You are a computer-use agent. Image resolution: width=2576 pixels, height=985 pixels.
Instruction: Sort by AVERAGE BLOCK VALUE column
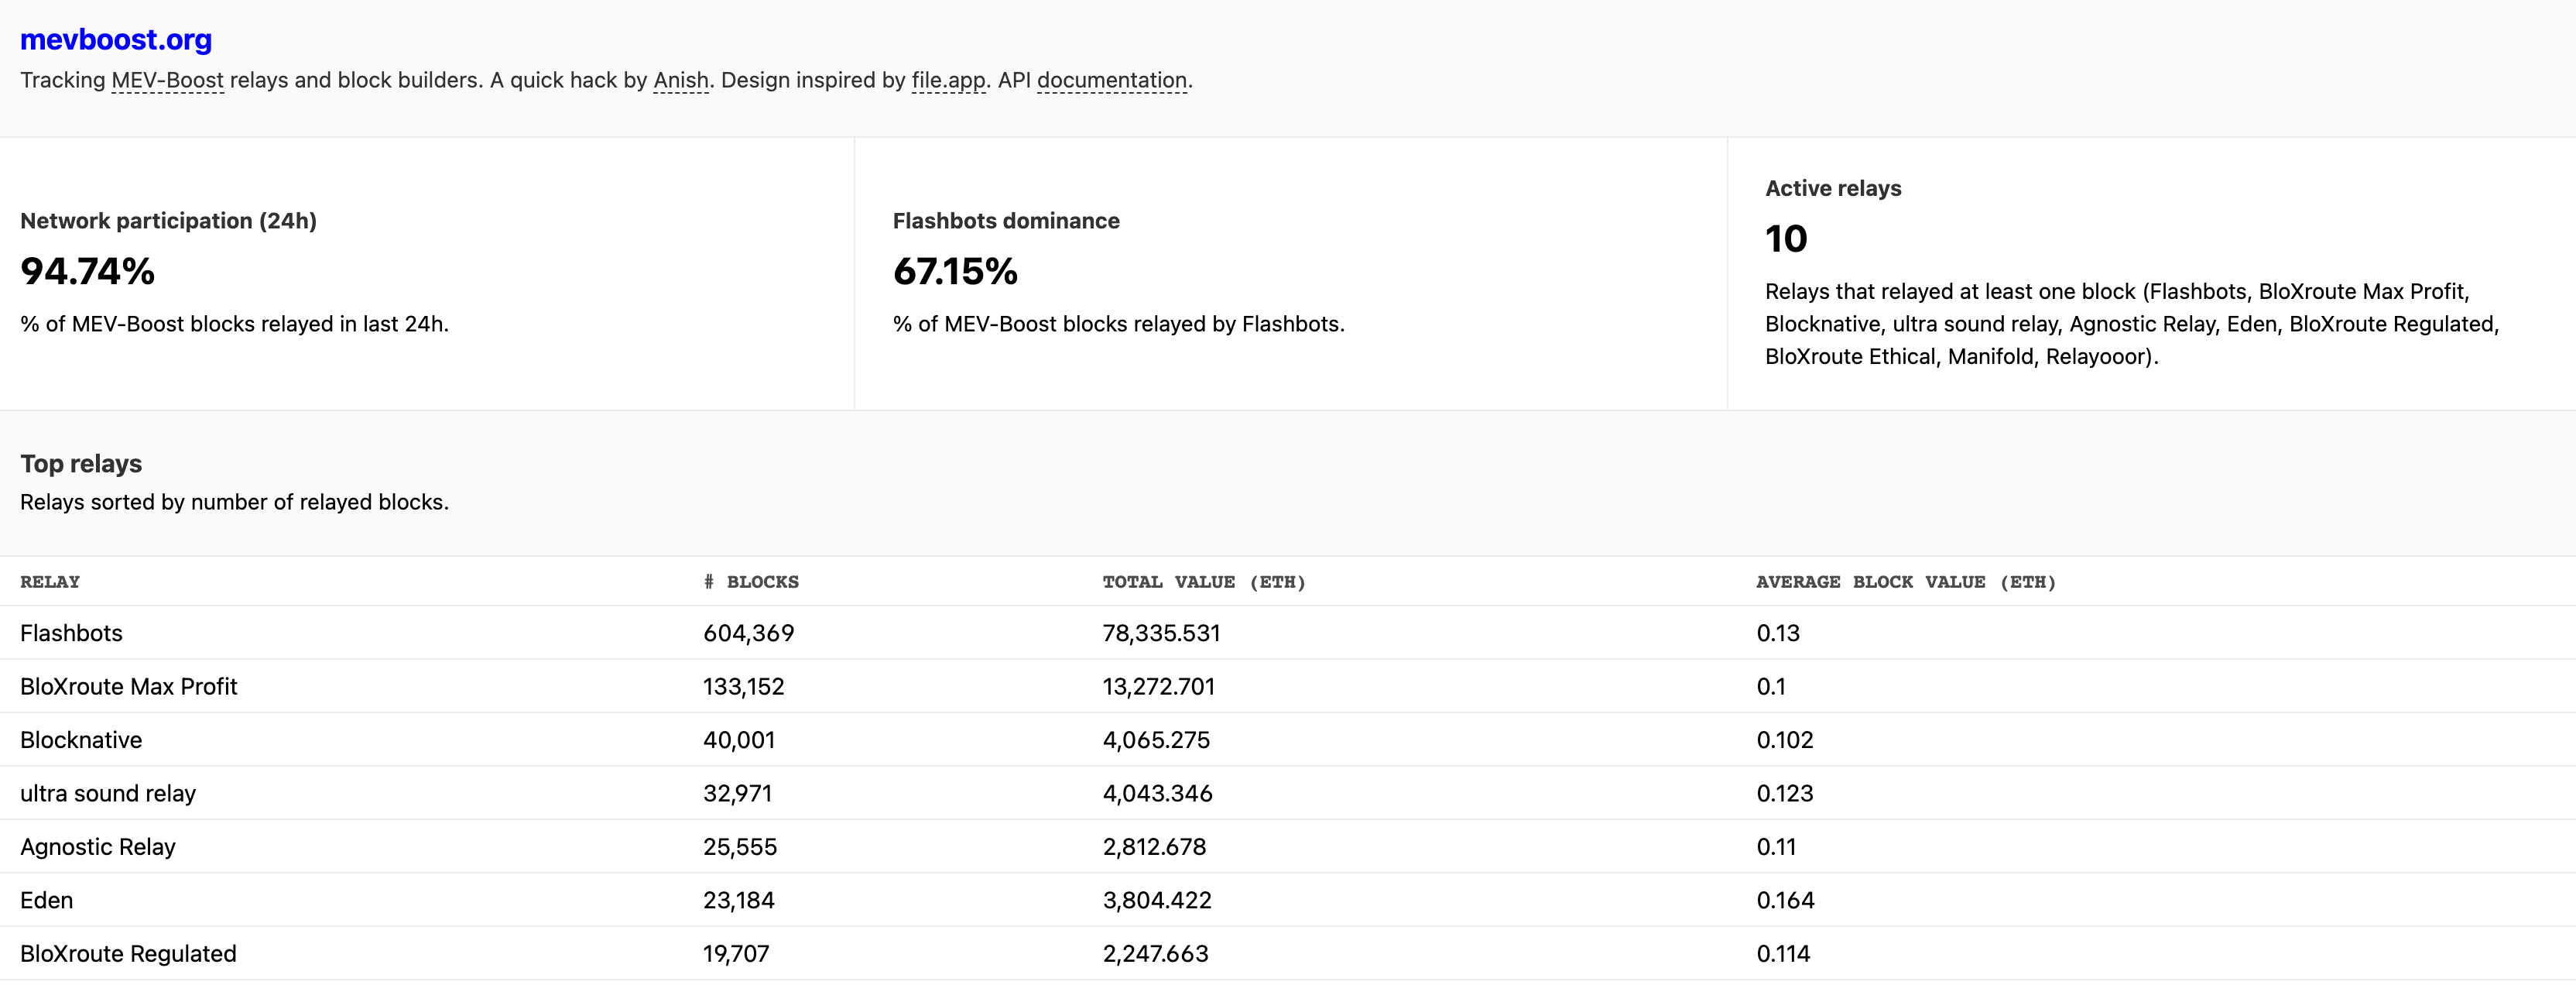(x=1906, y=581)
